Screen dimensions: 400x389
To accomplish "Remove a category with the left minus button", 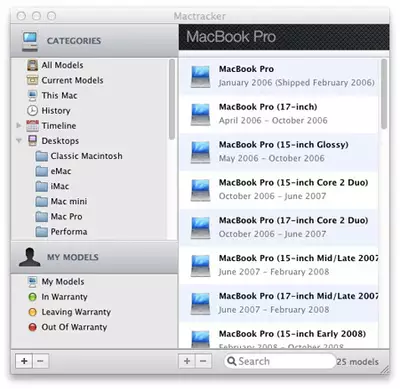I will [x=40, y=361].
